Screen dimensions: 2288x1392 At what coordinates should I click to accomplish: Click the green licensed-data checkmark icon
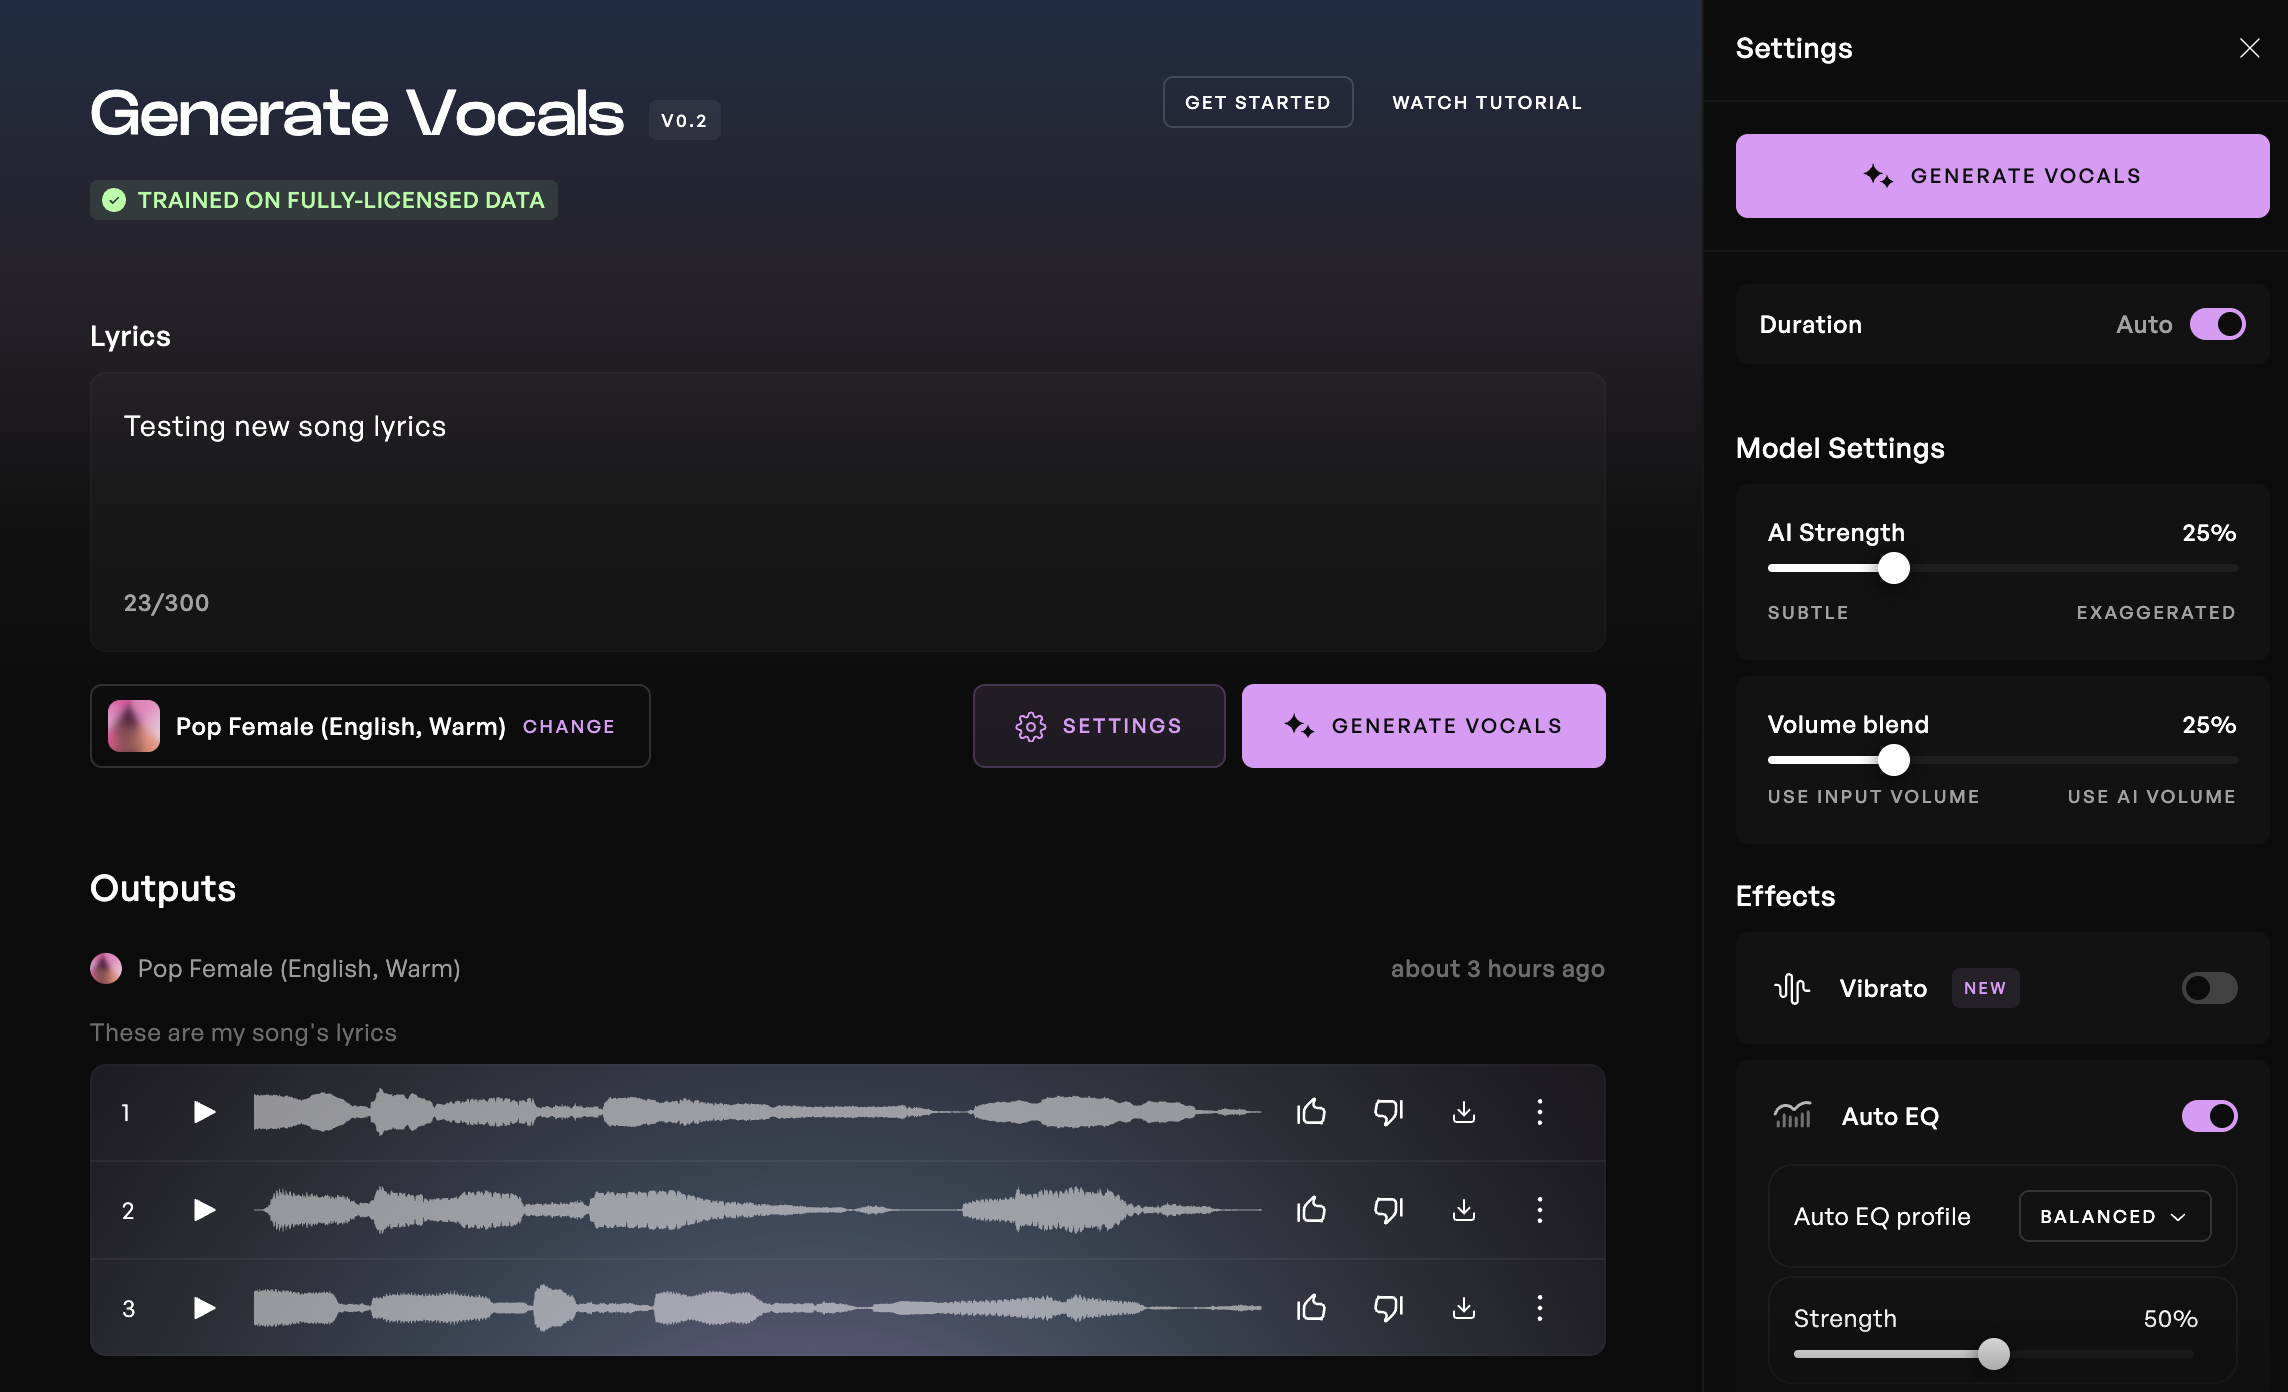[x=114, y=200]
